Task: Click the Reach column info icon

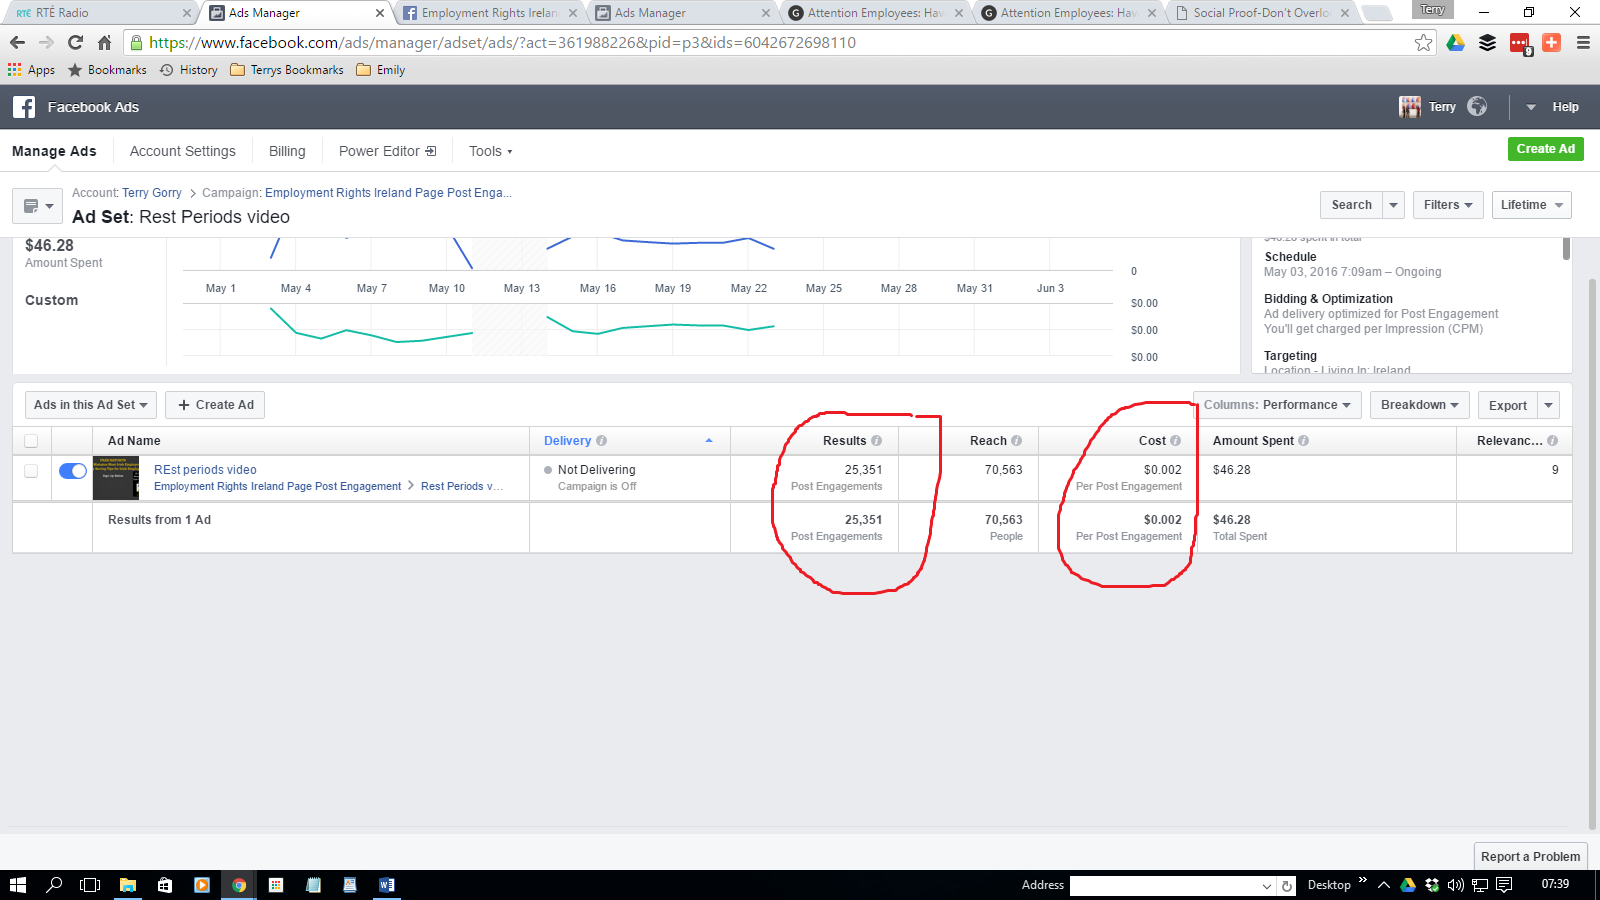Action: point(1017,441)
